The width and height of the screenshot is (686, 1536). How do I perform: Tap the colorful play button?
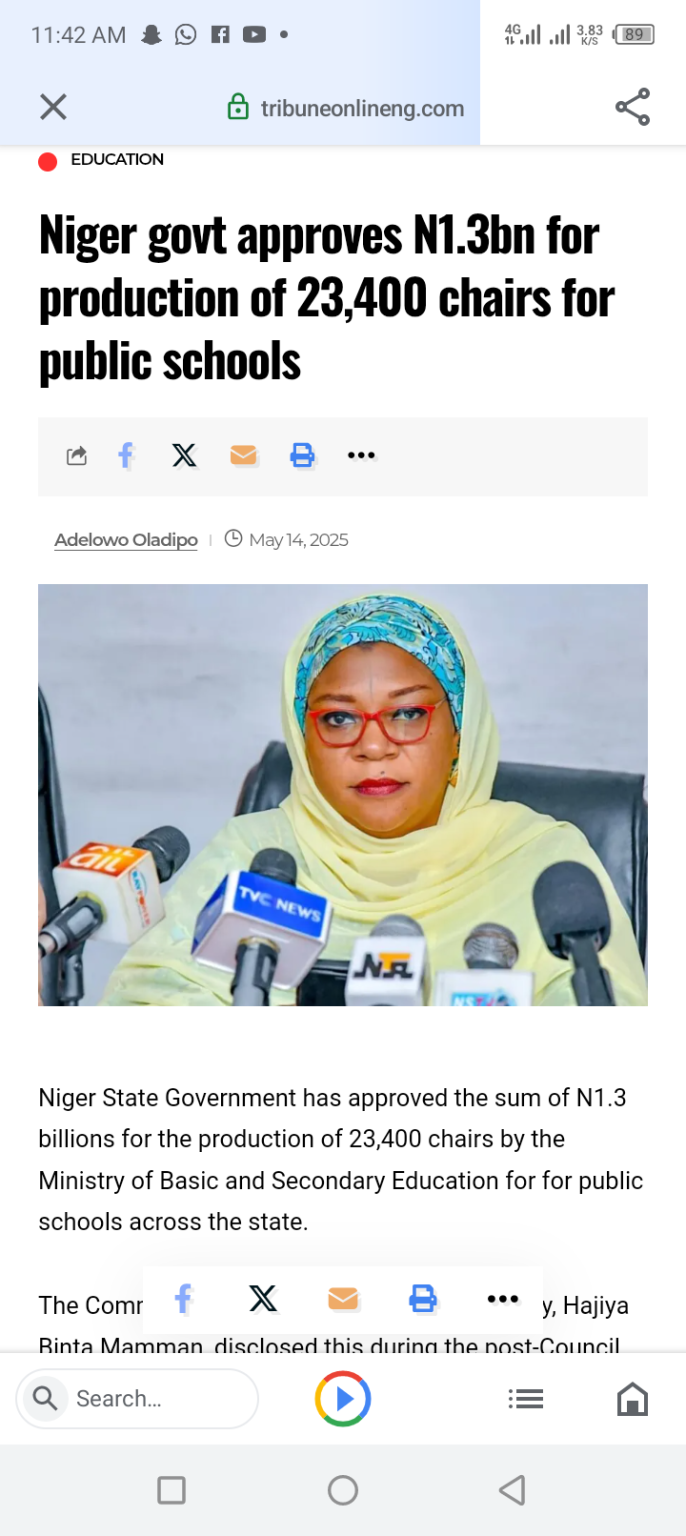pyautogui.click(x=343, y=1398)
